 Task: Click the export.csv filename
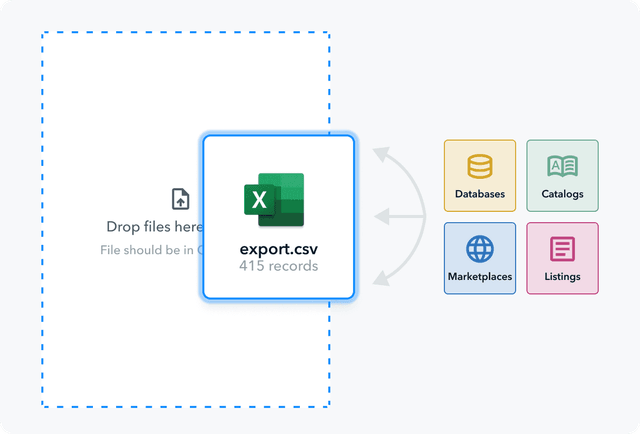(x=278, y=249)
